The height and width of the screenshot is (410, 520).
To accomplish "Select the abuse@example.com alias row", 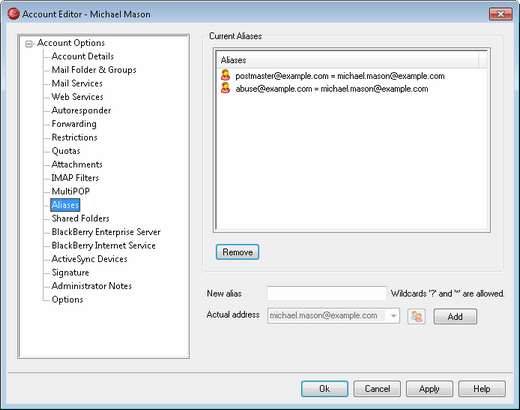I will pyautogui.click(x=352, y=89).
